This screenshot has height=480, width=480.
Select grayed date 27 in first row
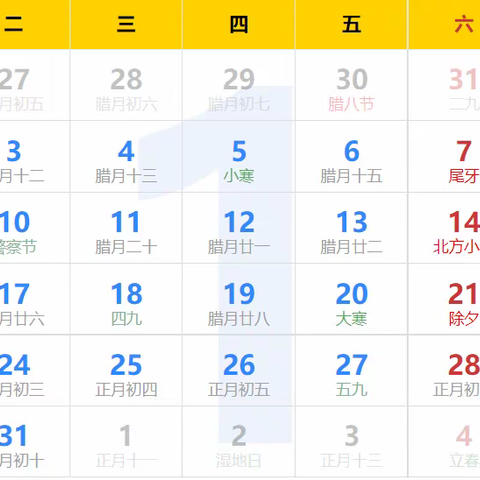(x=35, y=85)
